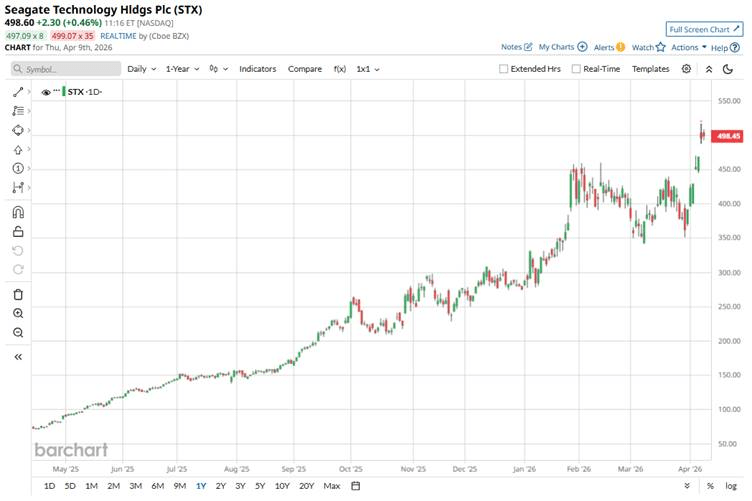Viewport: 752px width, 501px height.
Task: Enable the Real-Time checkbox
Action: [x=576, y=69]
